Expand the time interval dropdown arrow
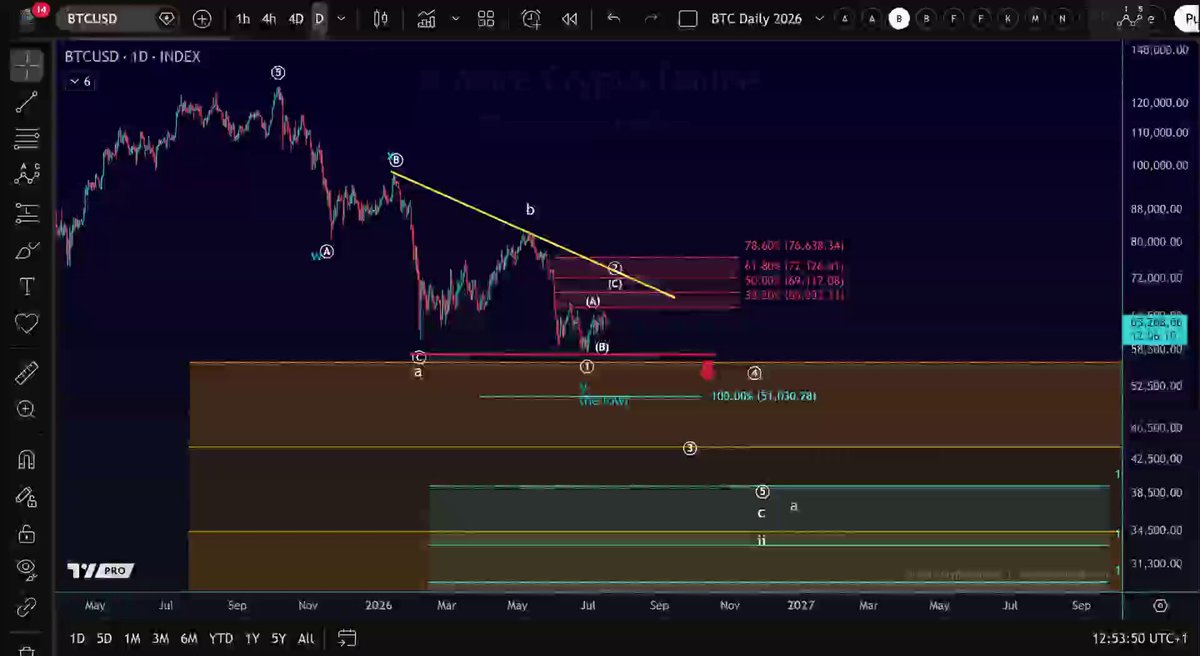The image size is (1200, 656). pyautogui.click(x=342, y=18)
